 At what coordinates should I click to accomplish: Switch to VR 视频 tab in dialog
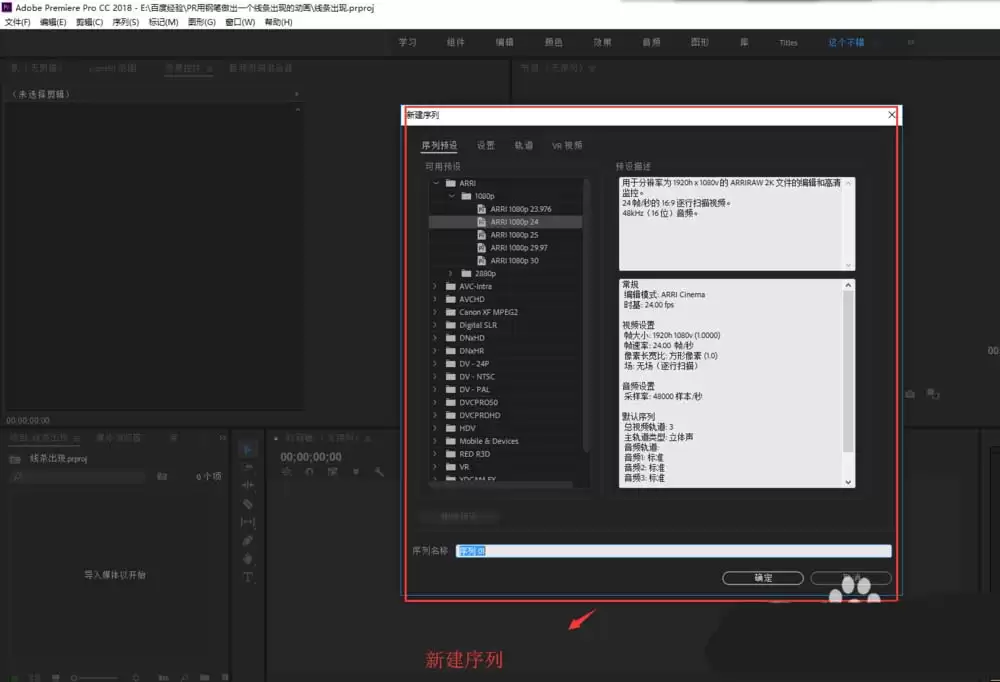[x=567, y=145]
